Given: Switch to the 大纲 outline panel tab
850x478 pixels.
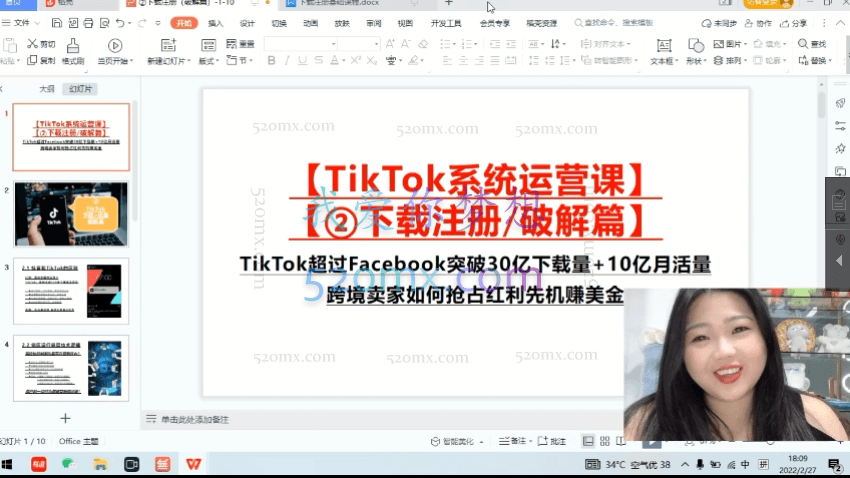Looking at the screenshot, I should [47, 89].
